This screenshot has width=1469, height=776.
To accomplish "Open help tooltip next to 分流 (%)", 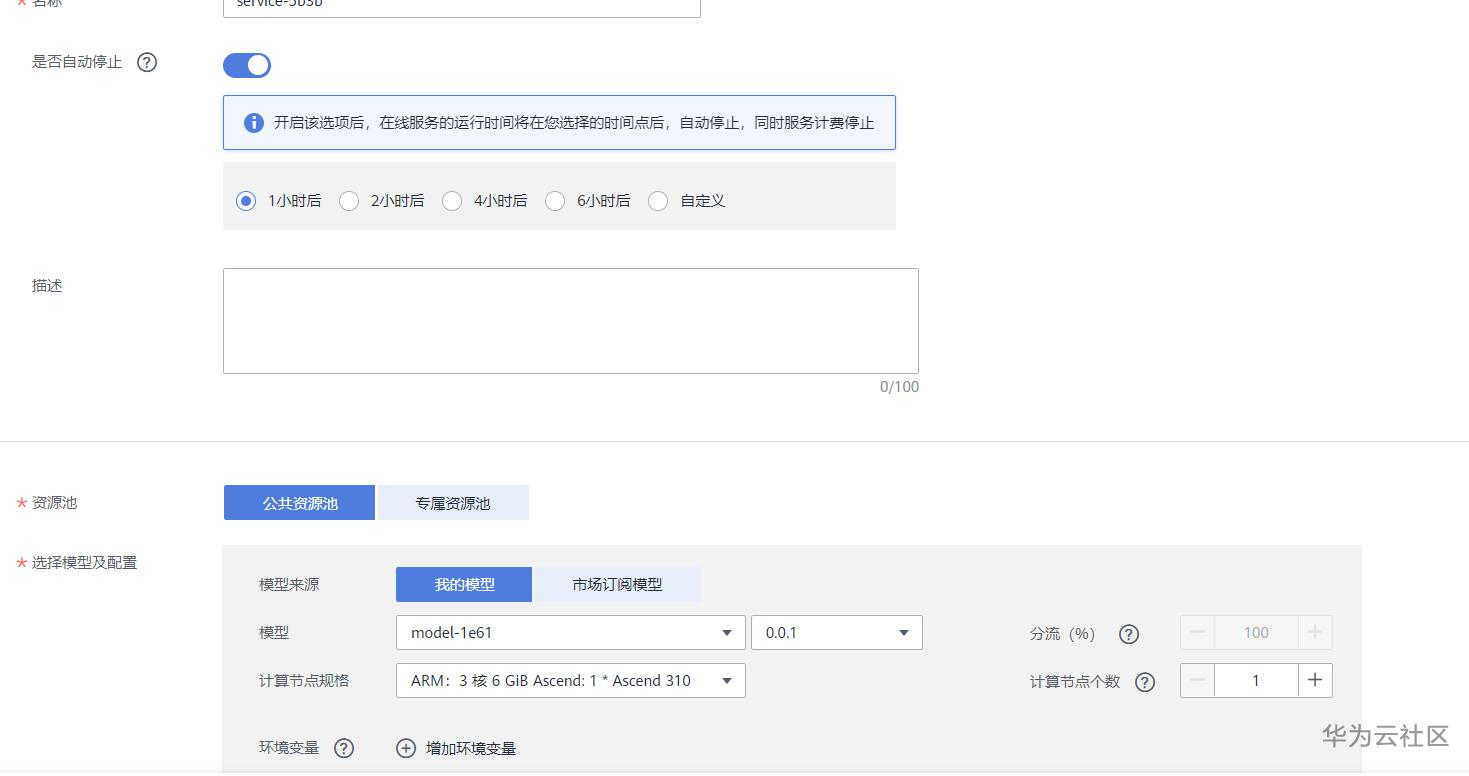I will [1128, 634].
